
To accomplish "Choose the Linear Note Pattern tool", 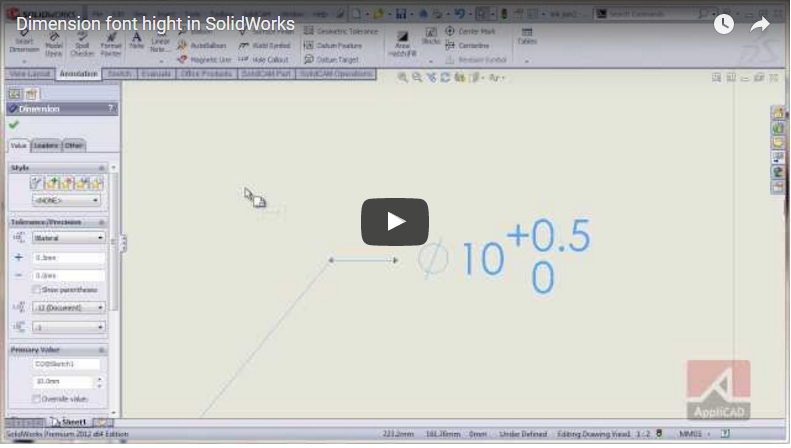I will coord(160,45).
